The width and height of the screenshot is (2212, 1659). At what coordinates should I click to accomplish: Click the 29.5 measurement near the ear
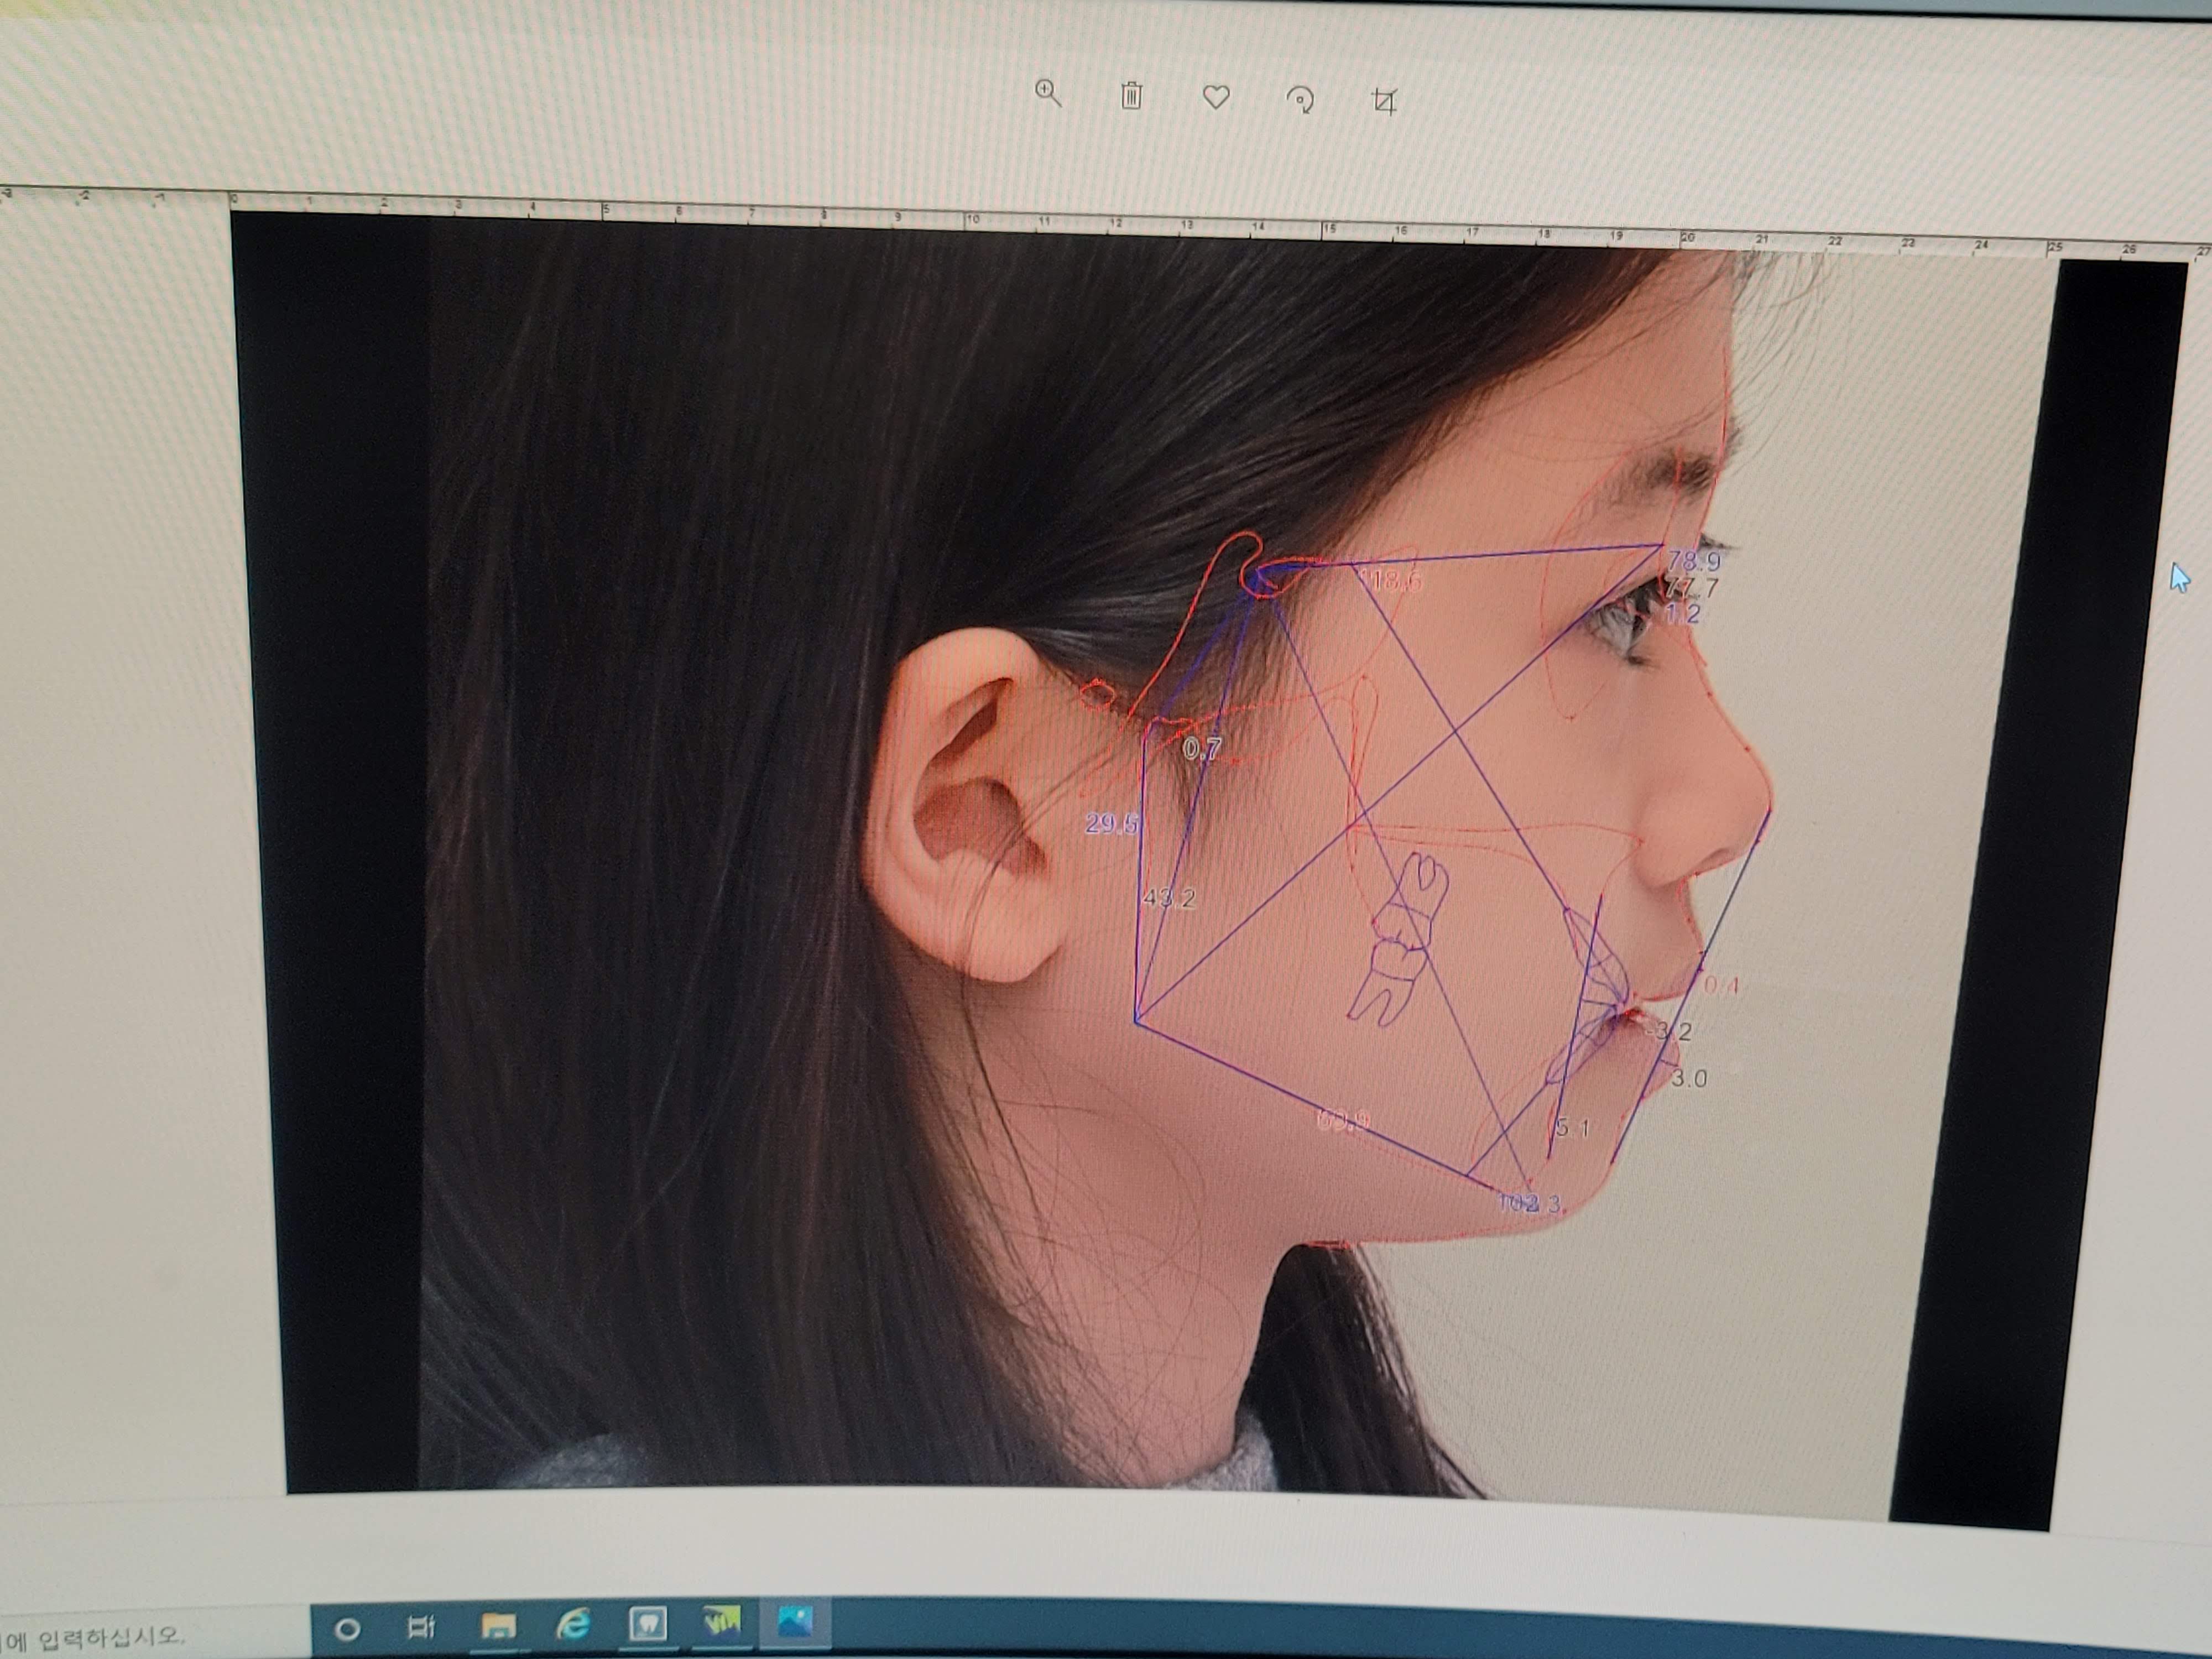pos(1111,824)
